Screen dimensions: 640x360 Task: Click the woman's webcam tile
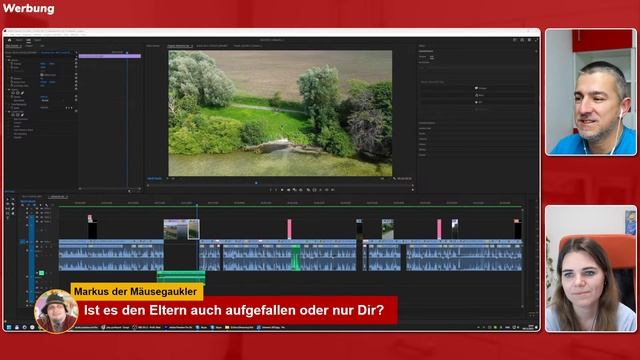tap(591, 269)
